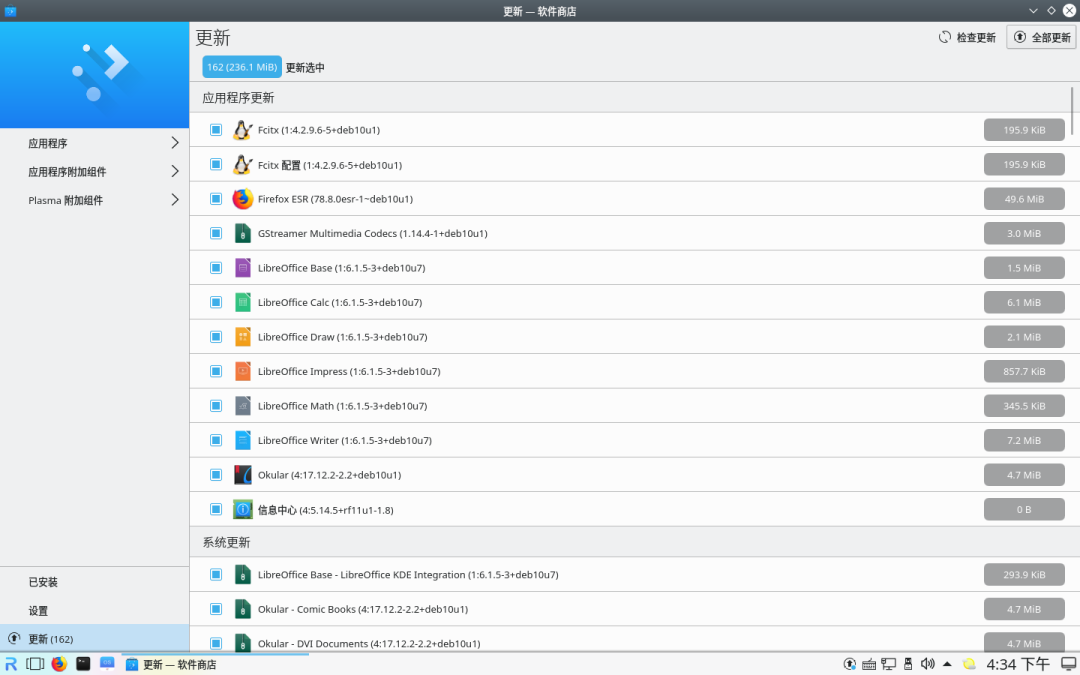
Task: Click the 应用程序 sidebar label
Action: (x=48, y=143)
